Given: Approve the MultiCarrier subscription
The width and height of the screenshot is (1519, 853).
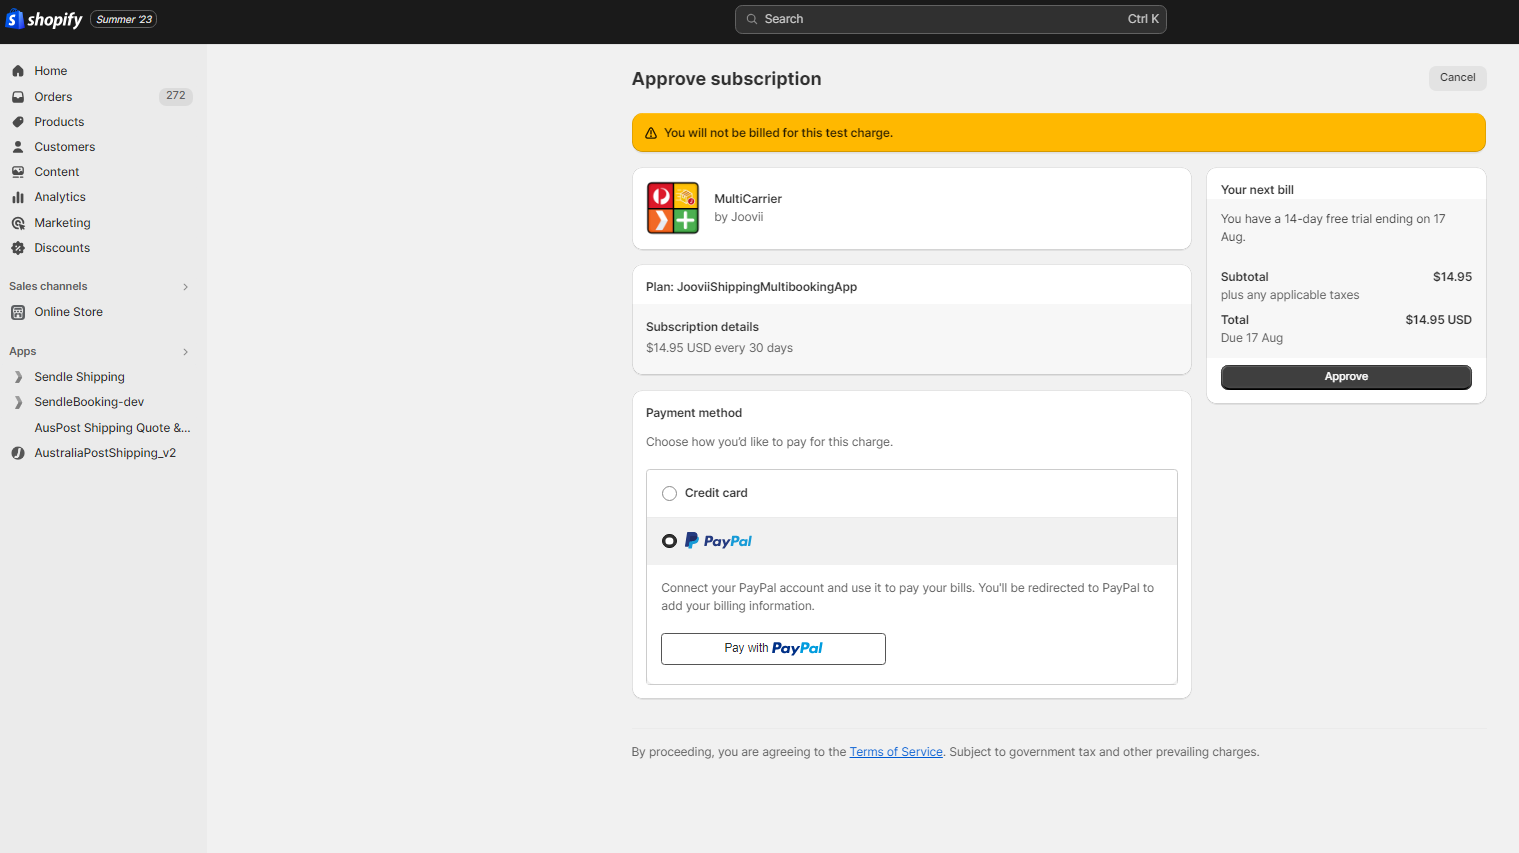Looking at the screenshot, I should (1345, 377).
